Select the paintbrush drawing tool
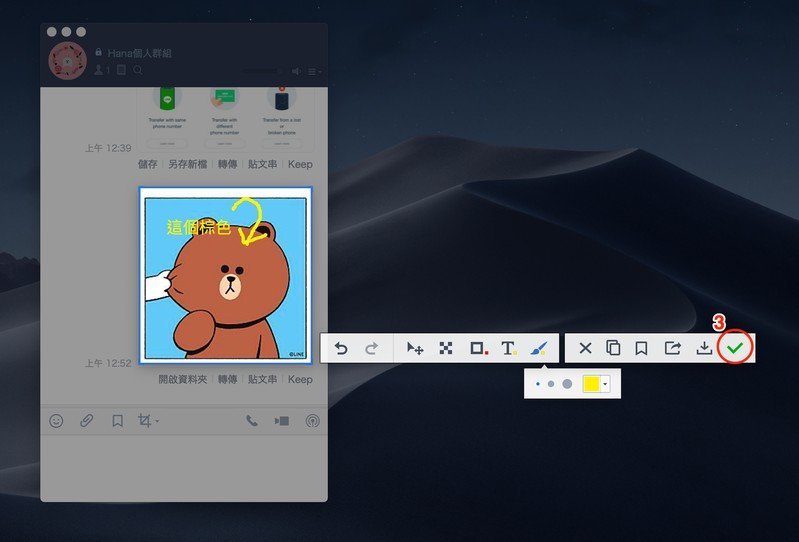 click(x=538, y=348)
